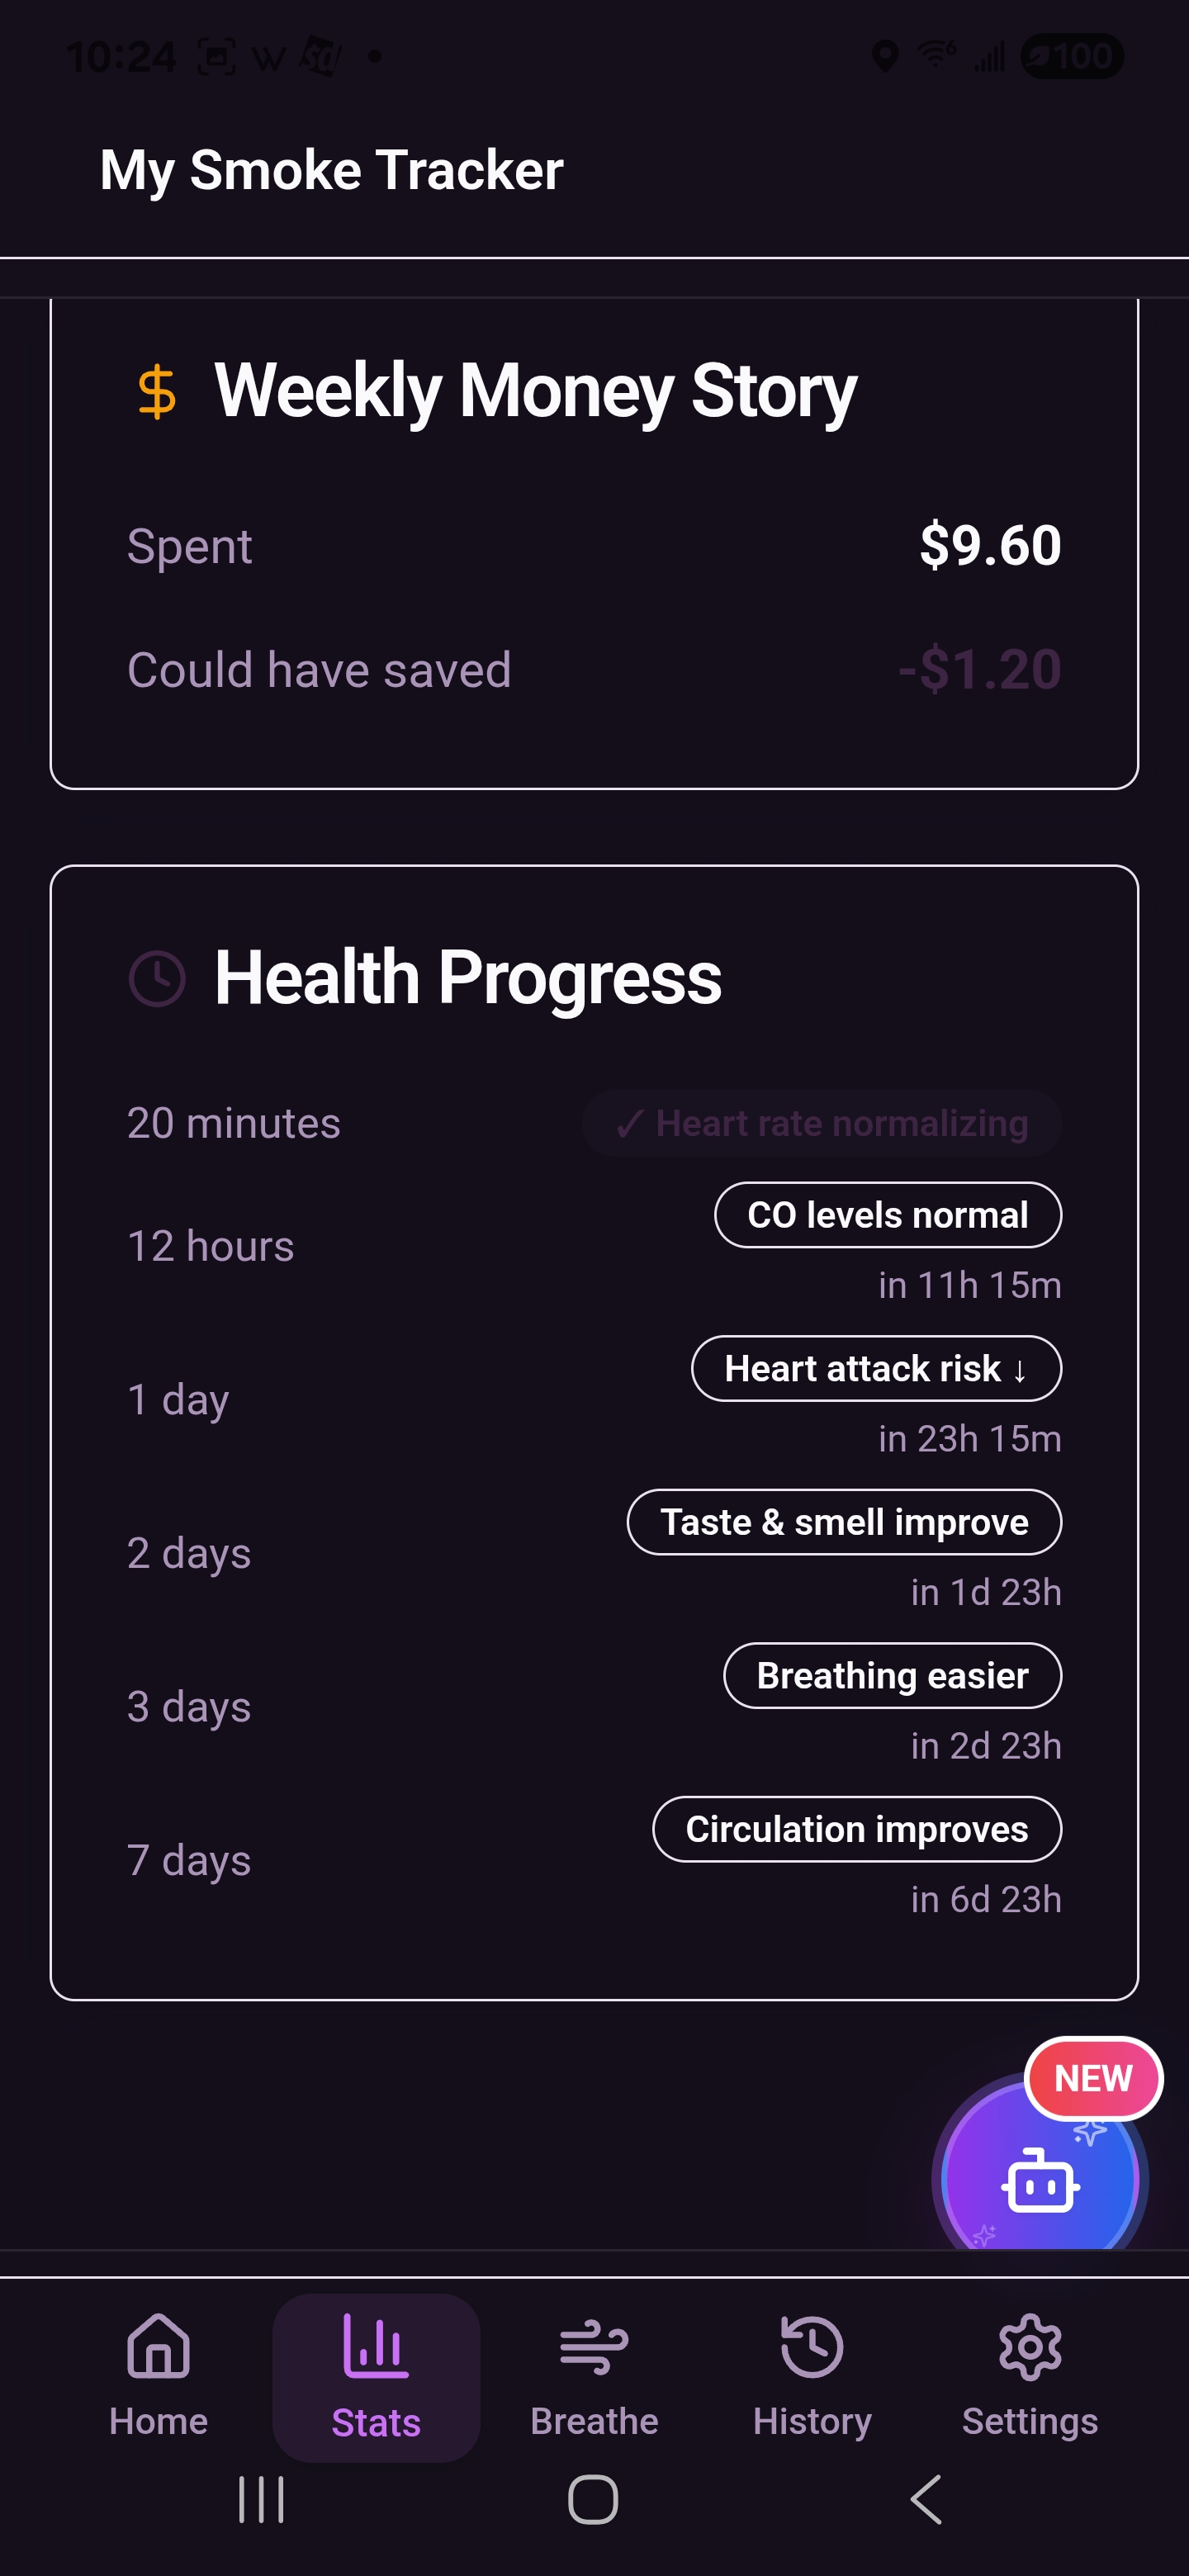Tap the Heart rate normalizing checkmark badge

click(x=822, y=1123)
